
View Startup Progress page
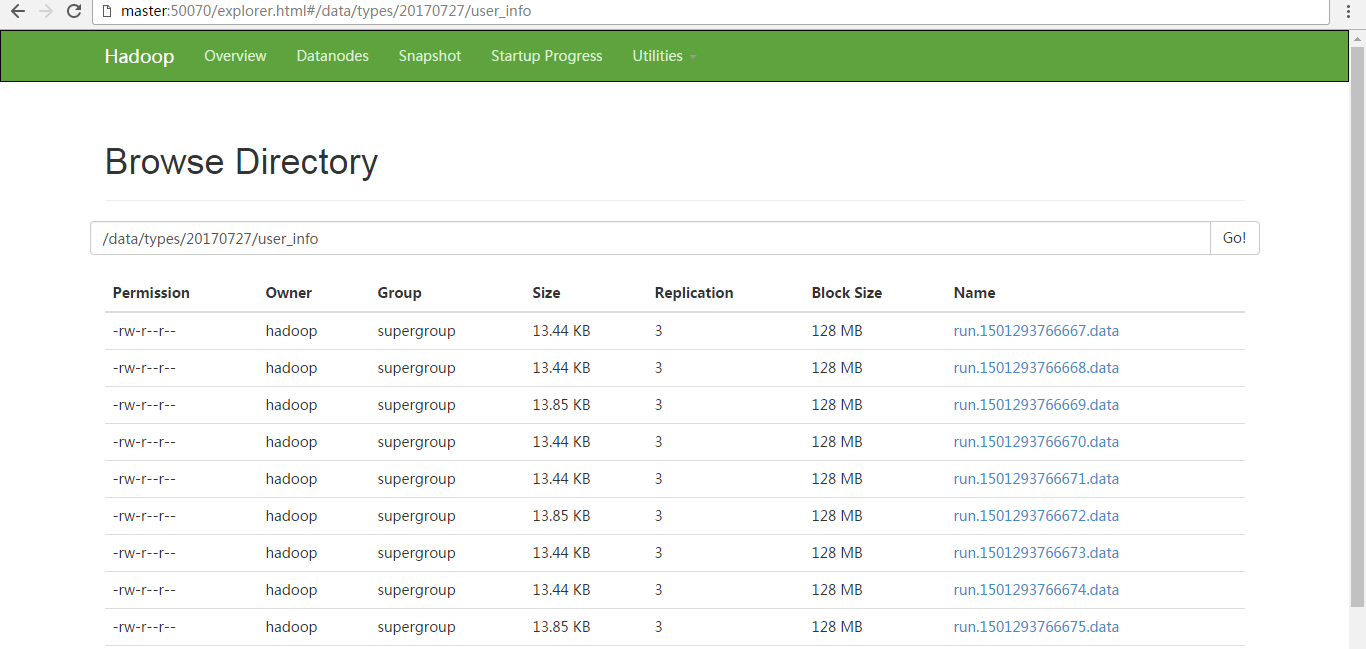(546, 56)
